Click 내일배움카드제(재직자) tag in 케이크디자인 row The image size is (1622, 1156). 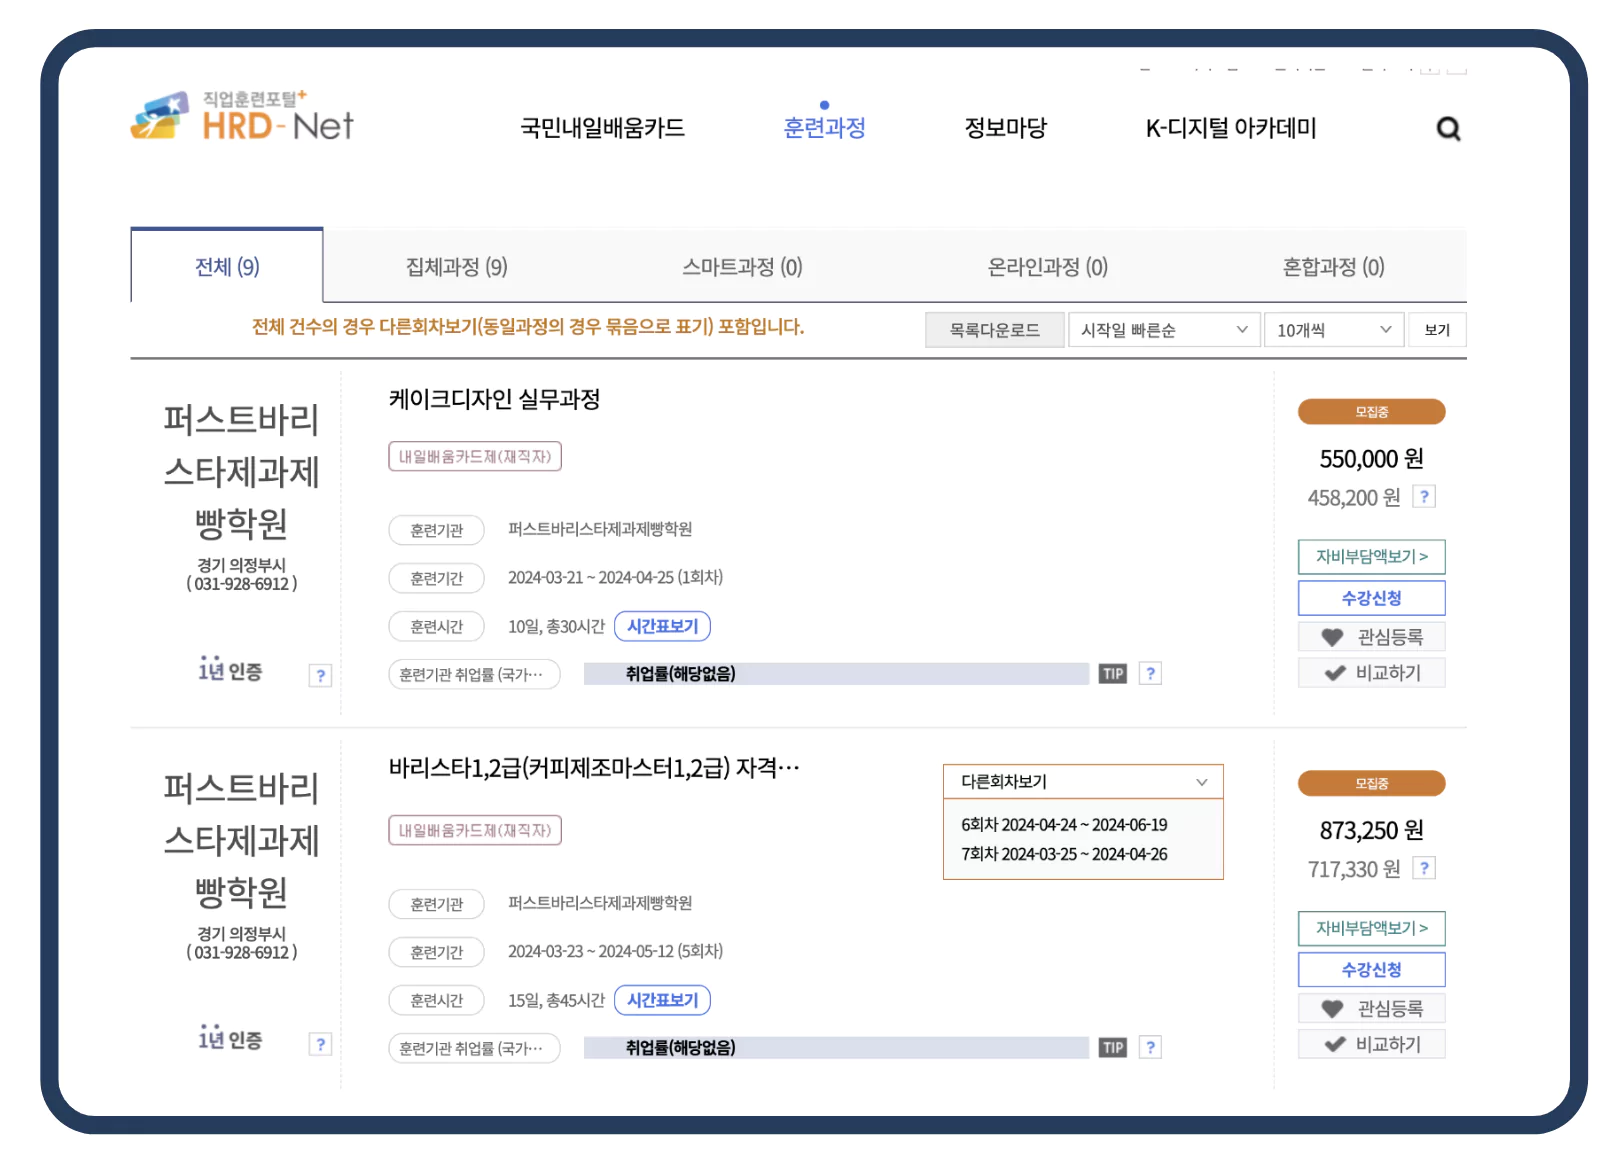click(x=475, y=456)
